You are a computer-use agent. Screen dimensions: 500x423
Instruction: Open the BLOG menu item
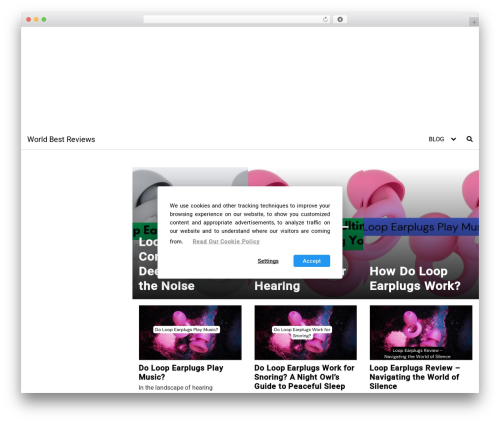pos(436,139)
